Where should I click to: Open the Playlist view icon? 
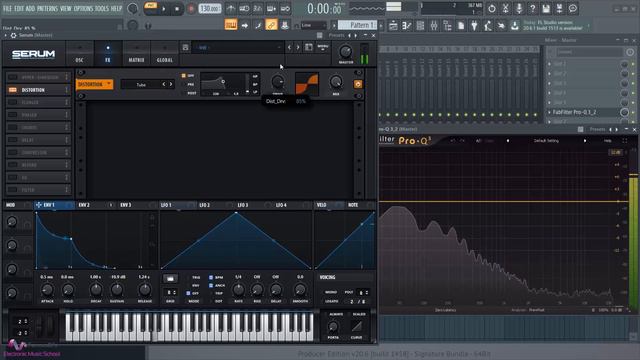393,26
